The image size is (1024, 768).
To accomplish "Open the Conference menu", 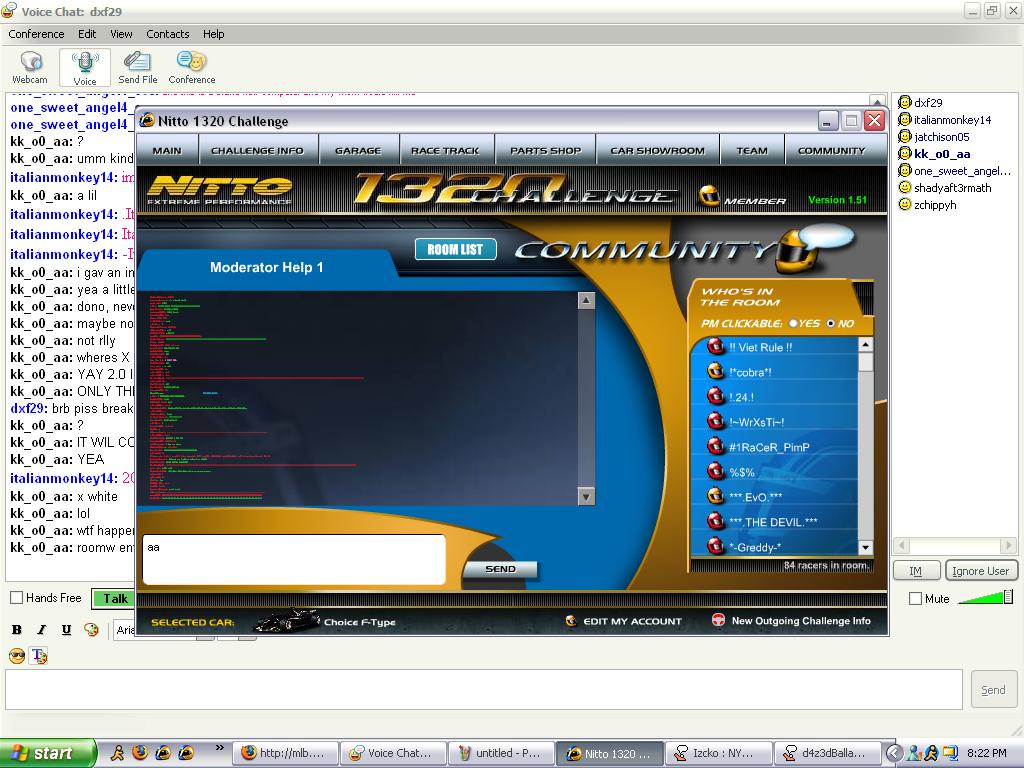I will 36,34.
